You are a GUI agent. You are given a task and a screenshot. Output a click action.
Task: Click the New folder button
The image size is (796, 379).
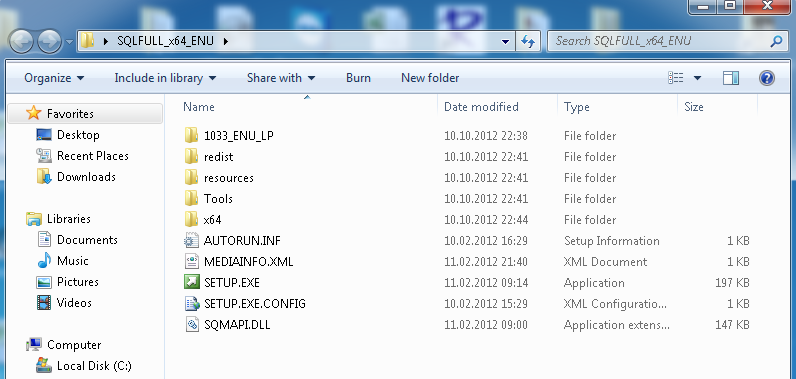430,78
